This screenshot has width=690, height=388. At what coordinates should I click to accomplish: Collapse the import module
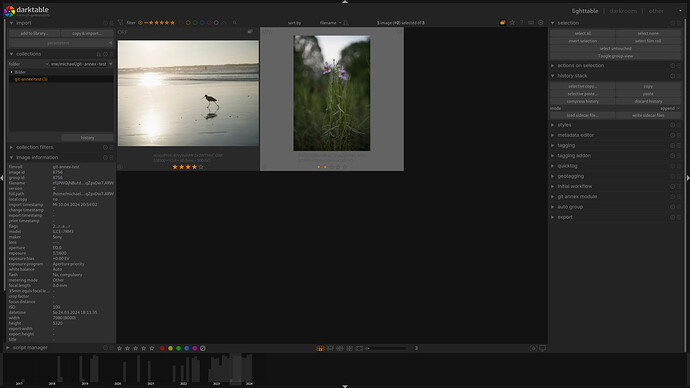[x=11, y=23]
